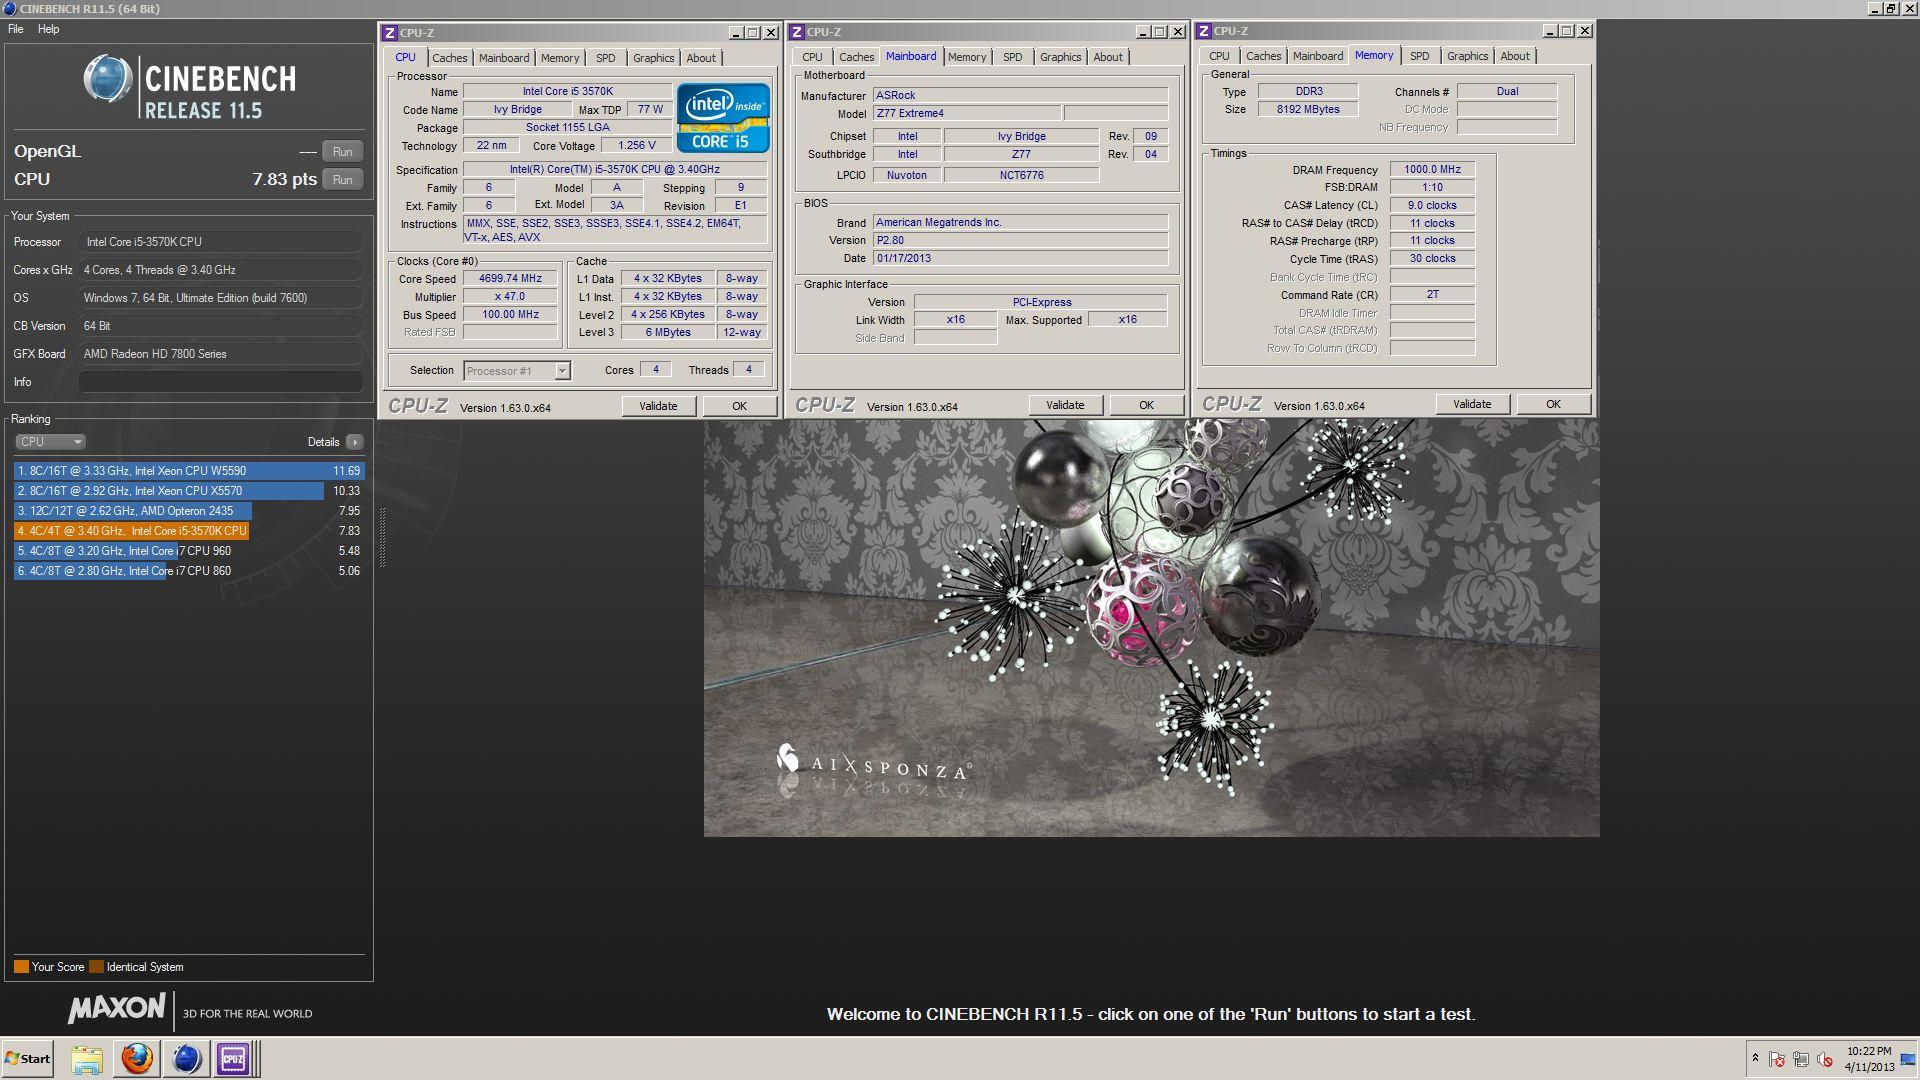Open the Help menu in Cinebench
This screenshot has width=1920, height=1080.
point(48,29)
